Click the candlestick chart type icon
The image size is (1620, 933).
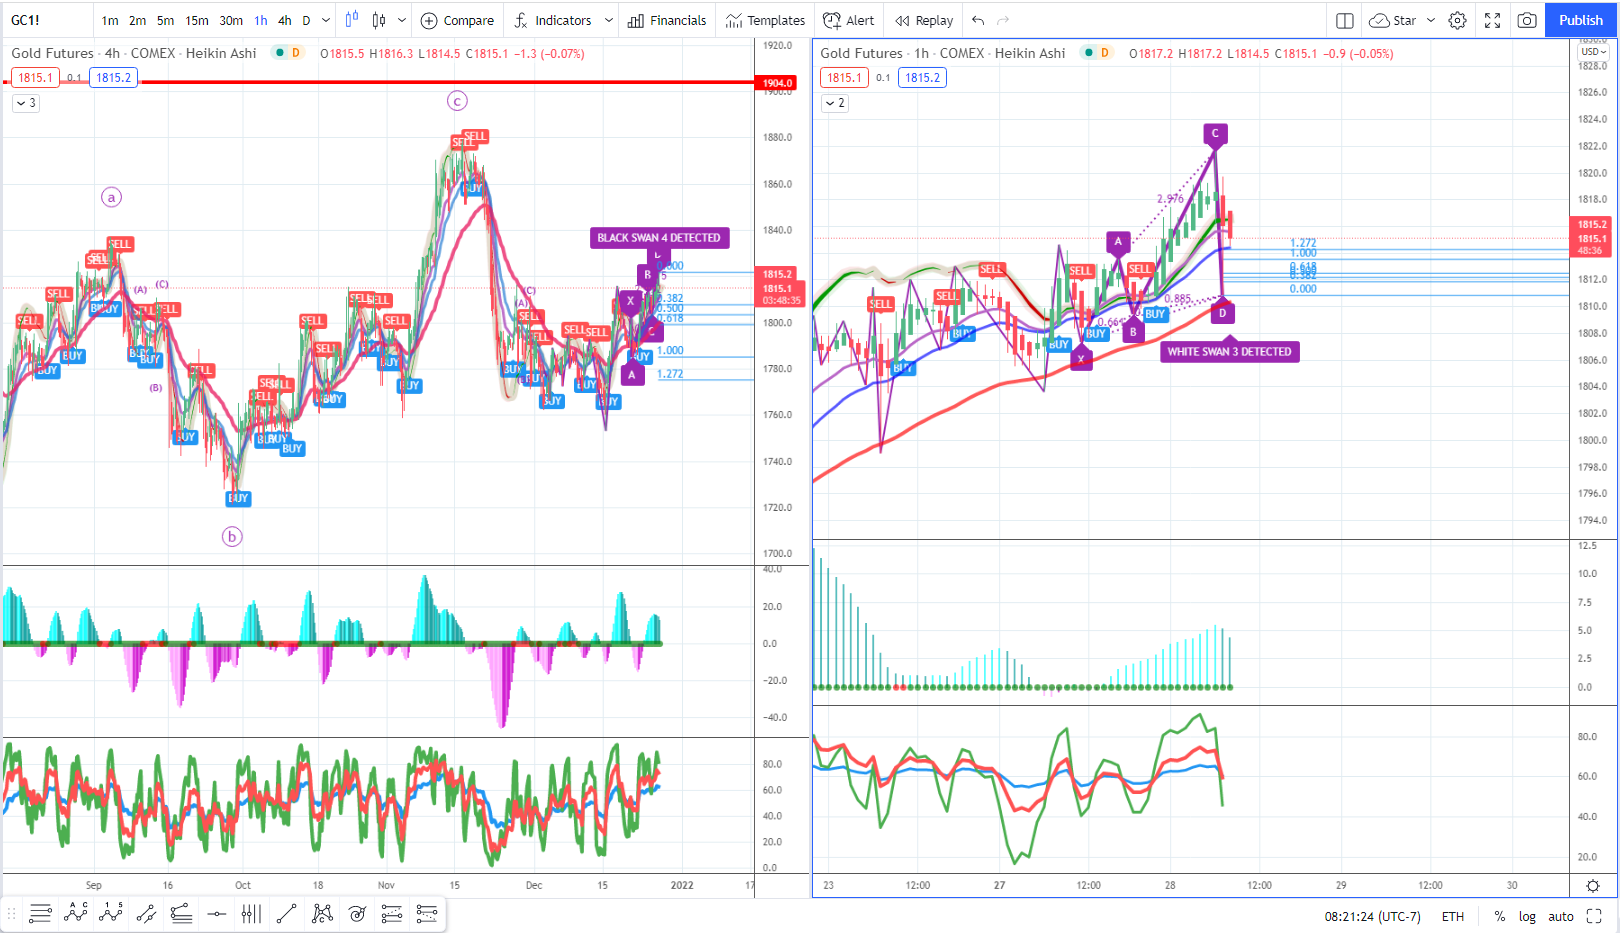click(x=379, y=20)
